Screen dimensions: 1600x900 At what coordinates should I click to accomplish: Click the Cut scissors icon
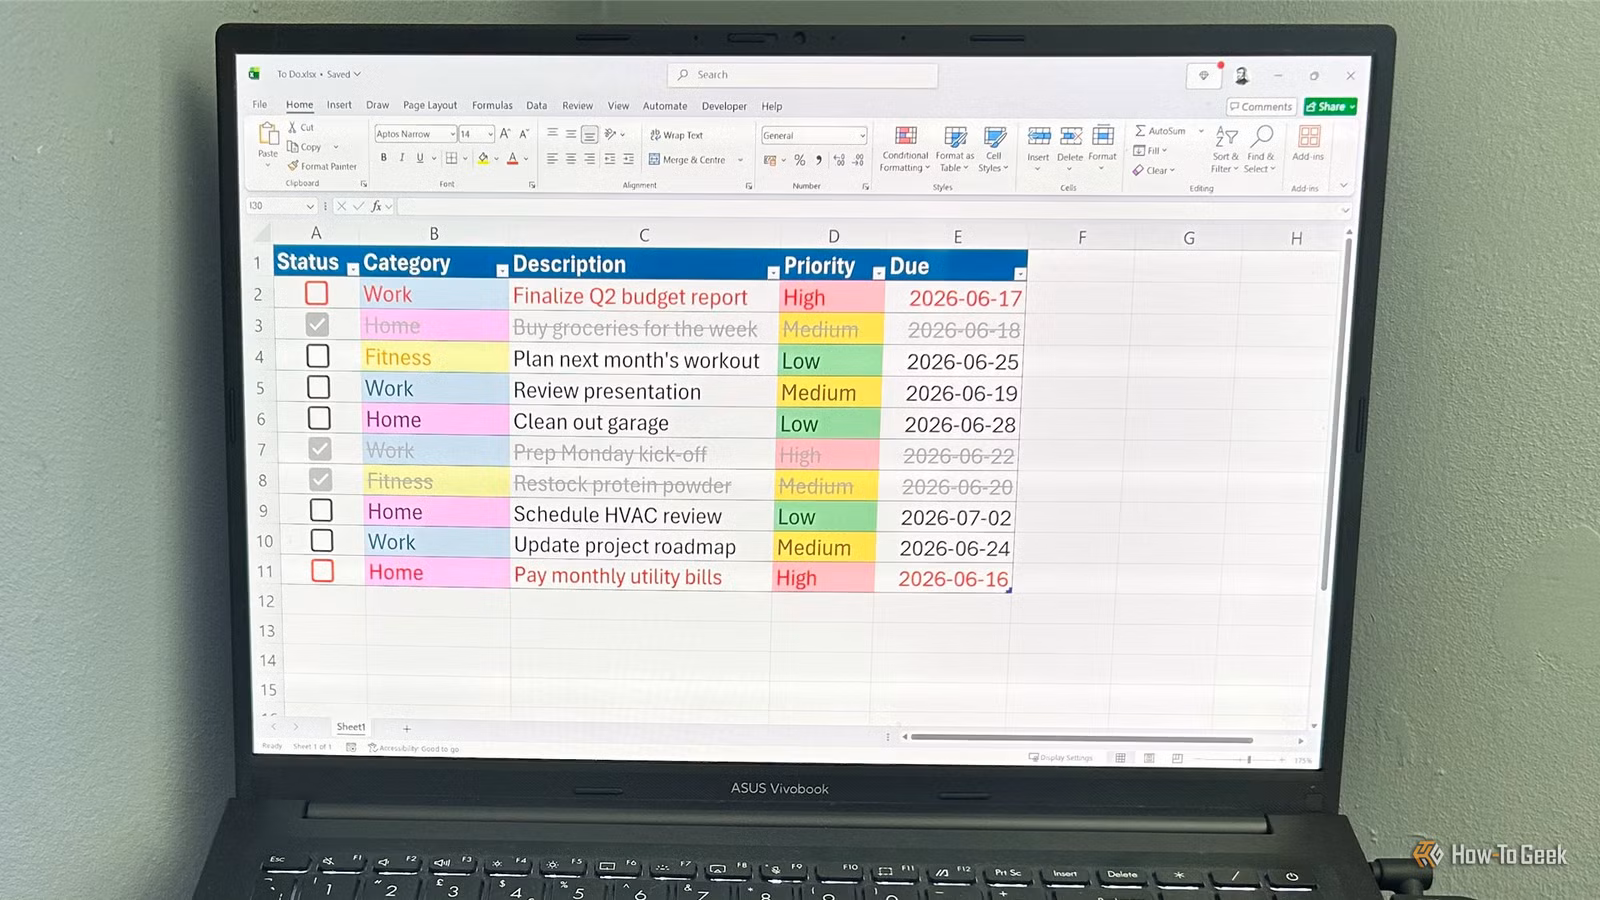292,127
